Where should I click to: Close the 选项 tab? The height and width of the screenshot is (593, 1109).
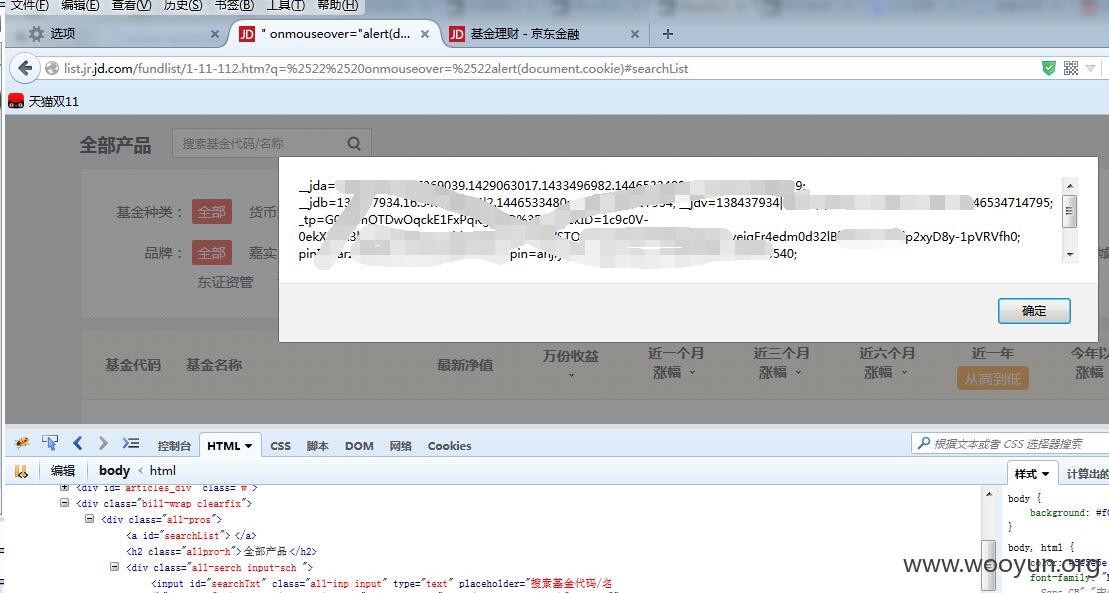coord(215,33)
